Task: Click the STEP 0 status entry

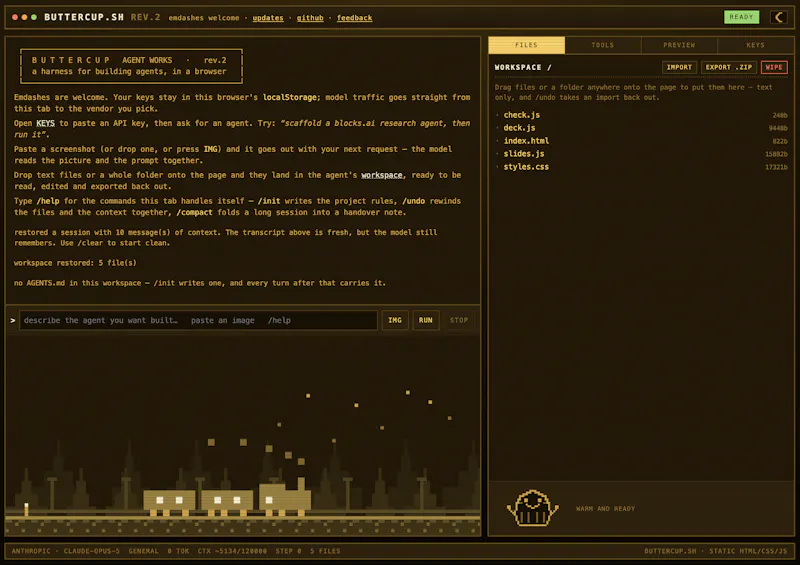Action: (288, 551)
